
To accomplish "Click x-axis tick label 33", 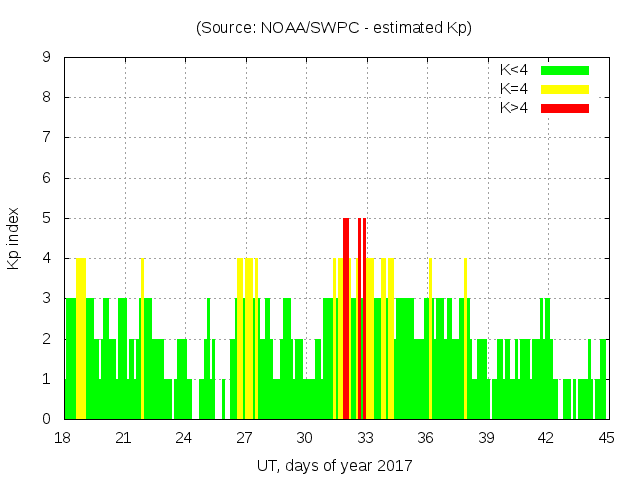I will click(x=365, y=438).
